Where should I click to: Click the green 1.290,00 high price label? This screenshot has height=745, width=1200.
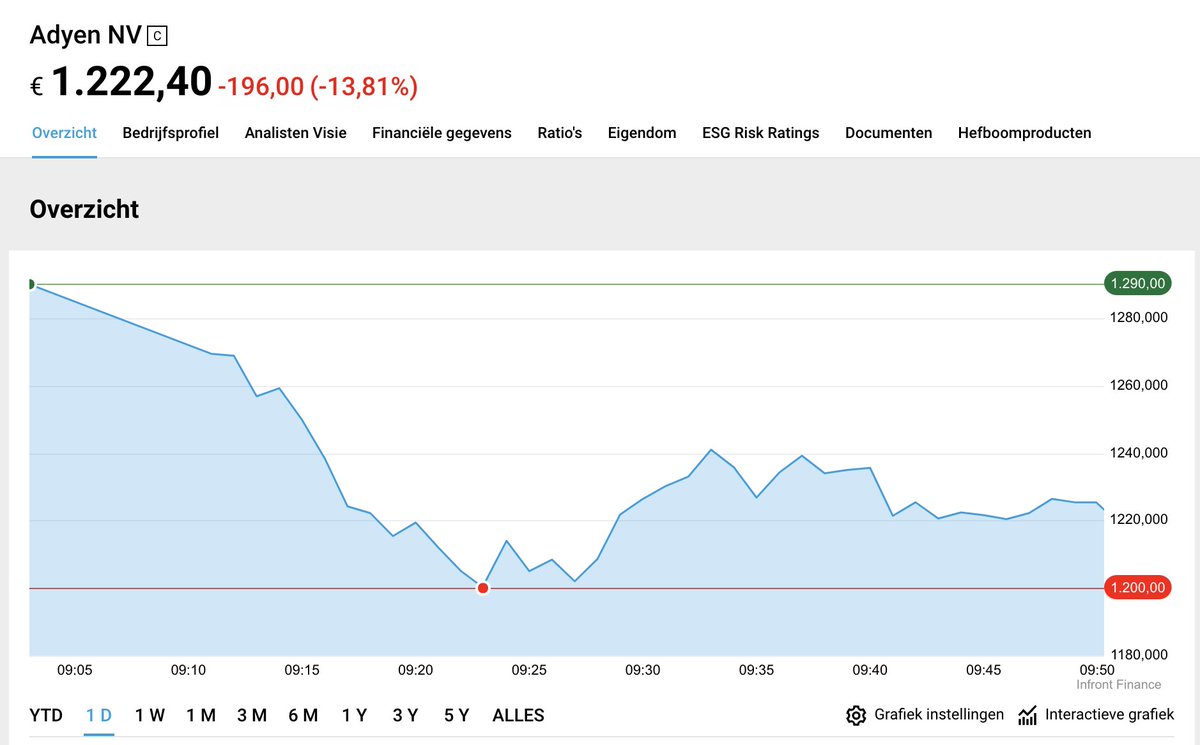(x=1137, y=284)
